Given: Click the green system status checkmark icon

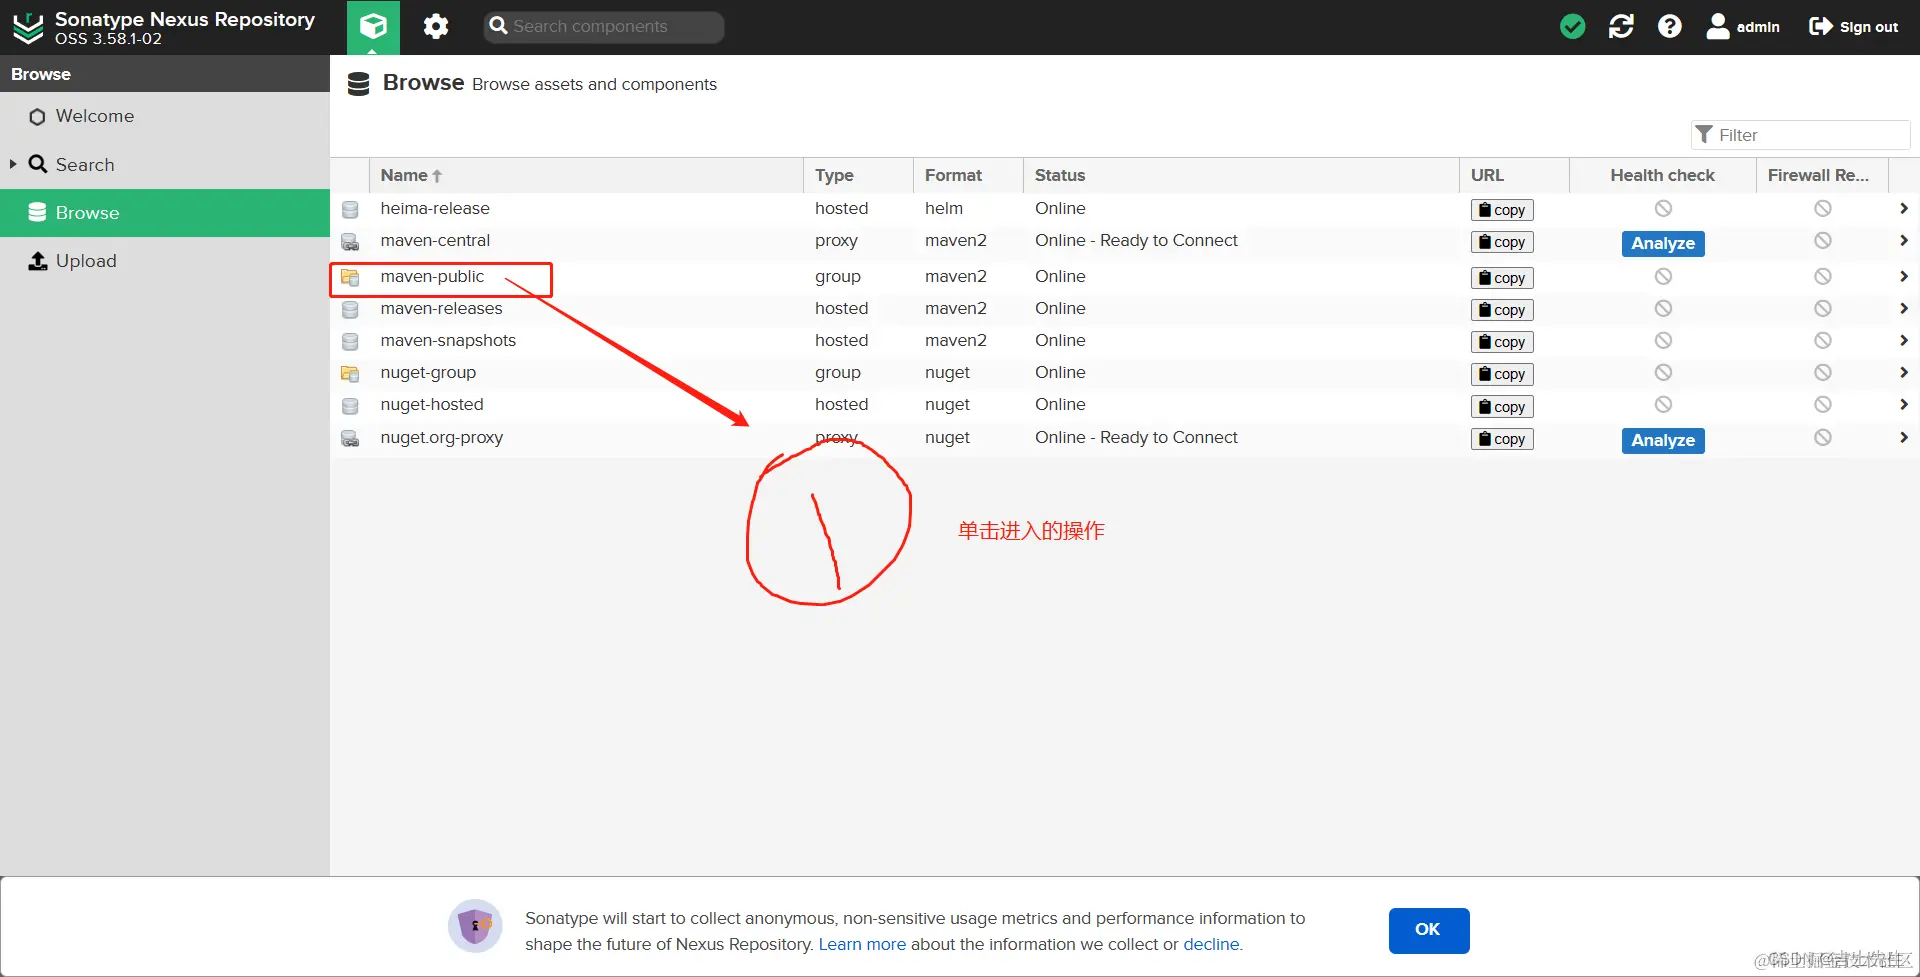Looking at the screenshot, I should point(1572,27).
